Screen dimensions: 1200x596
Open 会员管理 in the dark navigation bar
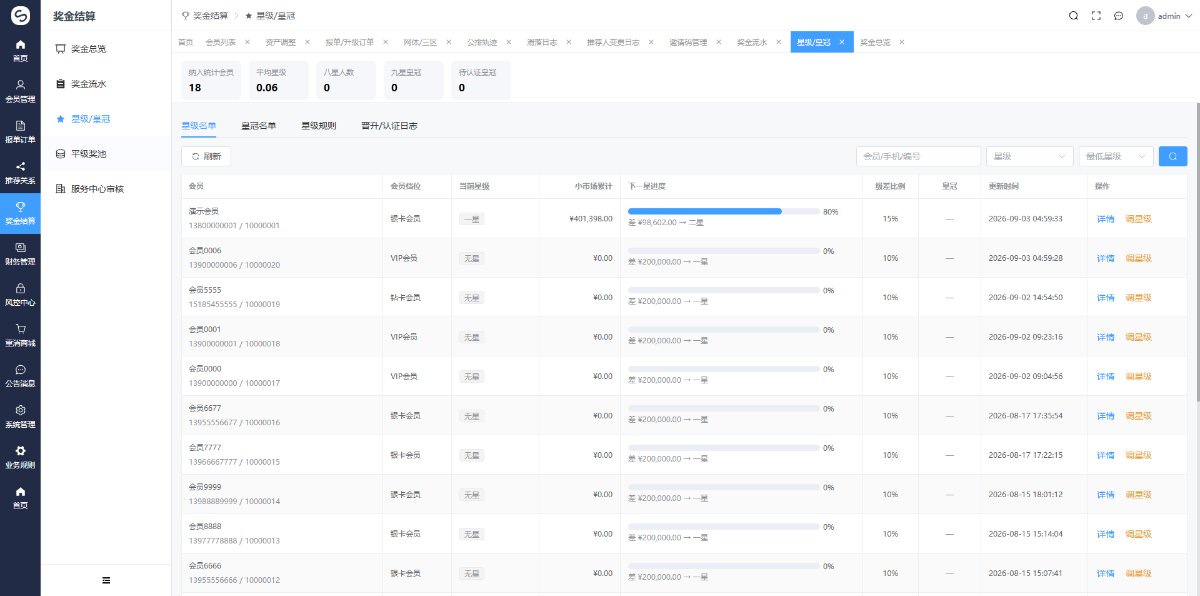click(20, 91)
